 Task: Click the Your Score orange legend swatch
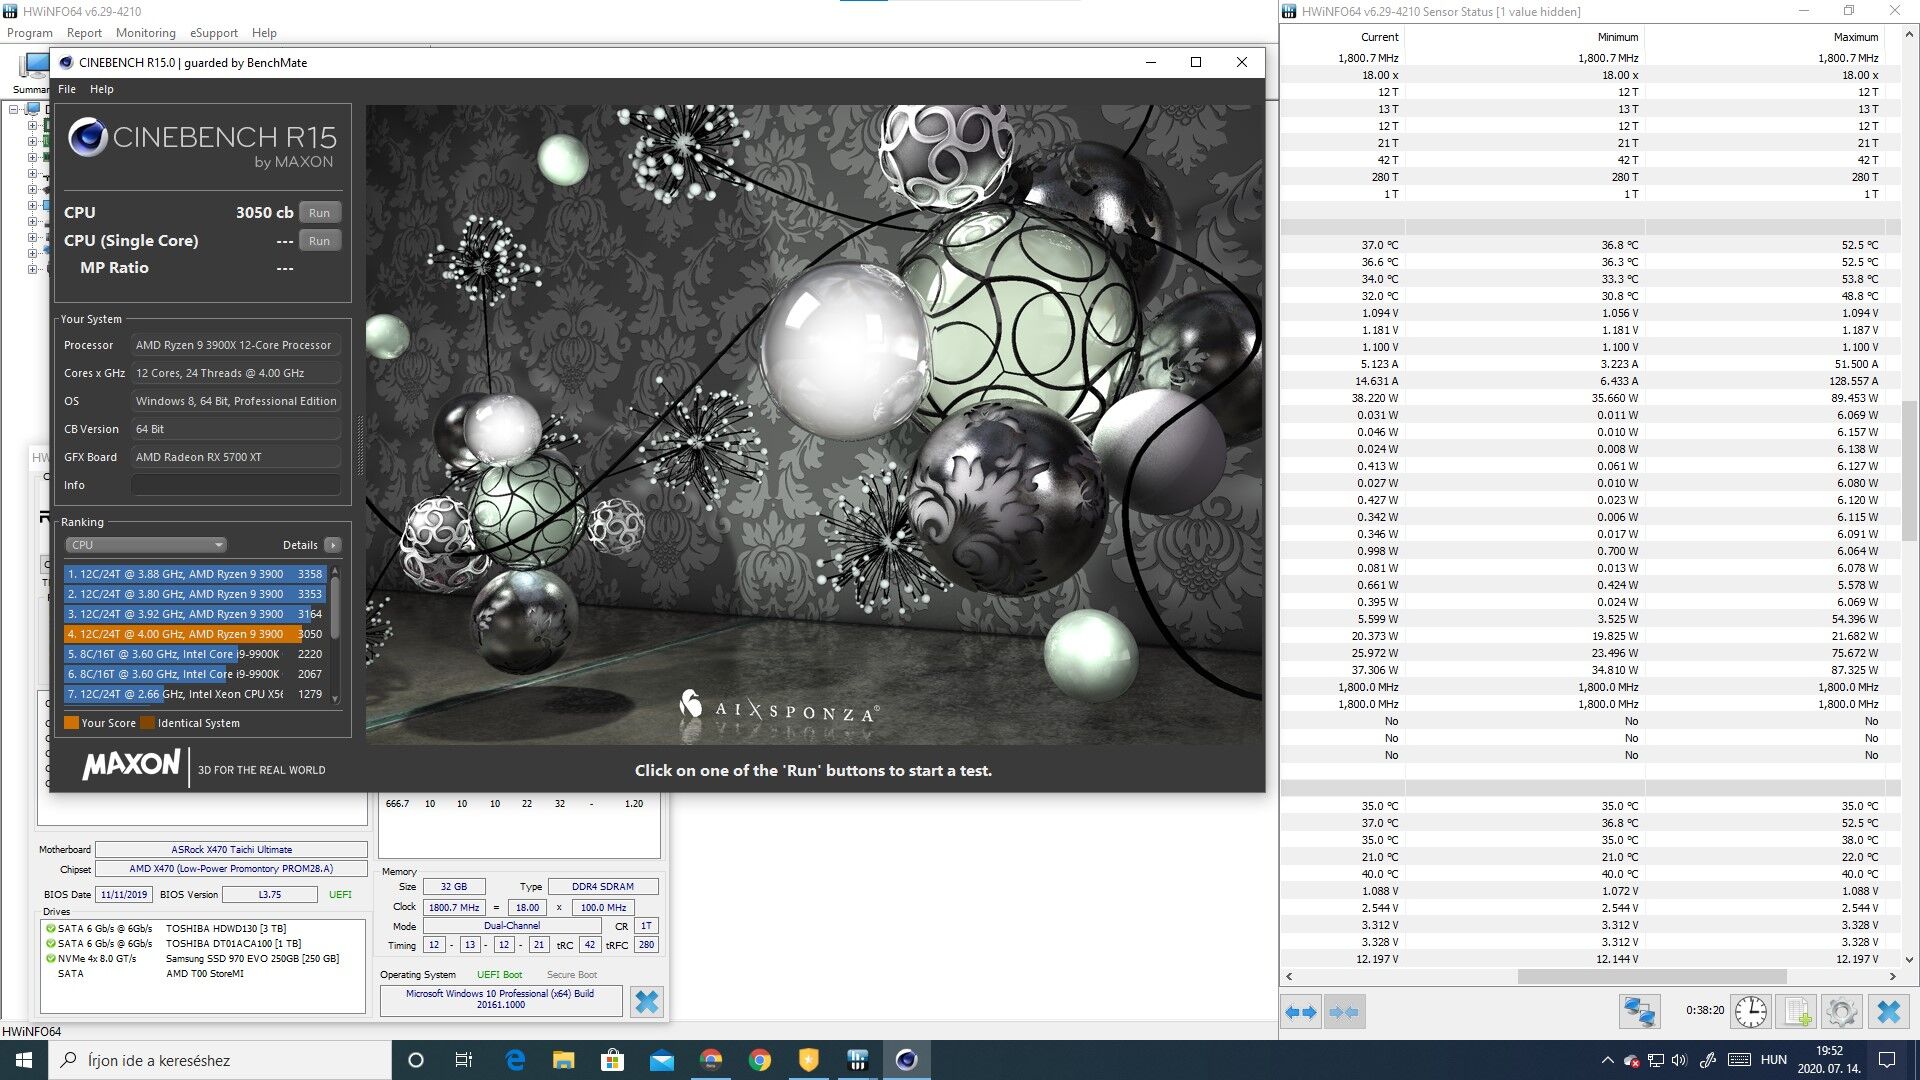coord(71,723)
